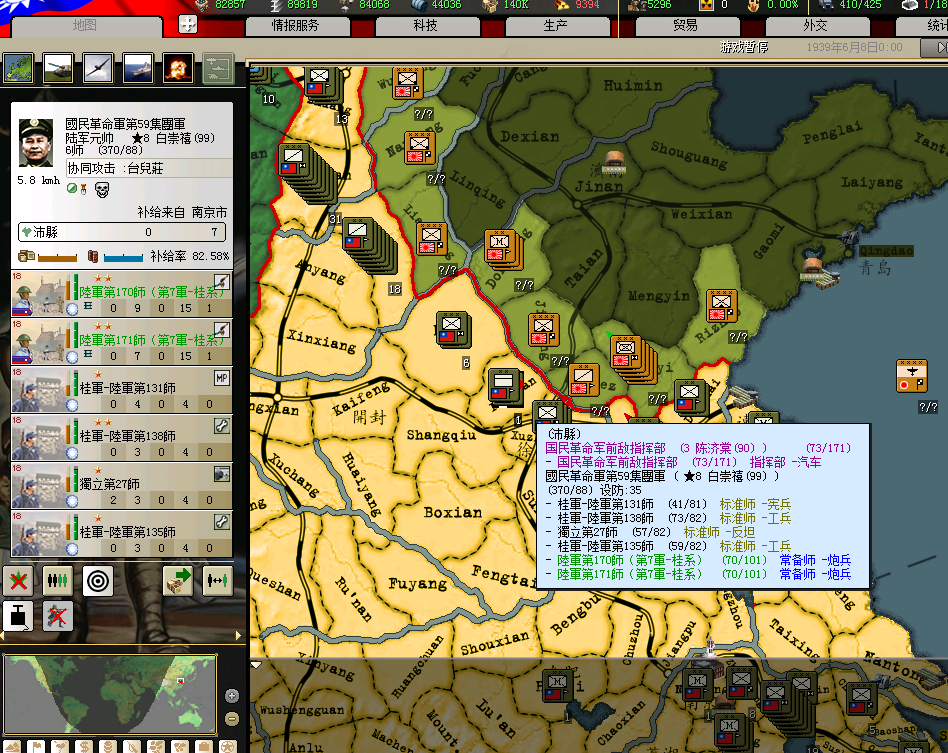Click the Europe map overview icon
The width and height of the screenshot is (948, 753).
[x=18, y=68]
